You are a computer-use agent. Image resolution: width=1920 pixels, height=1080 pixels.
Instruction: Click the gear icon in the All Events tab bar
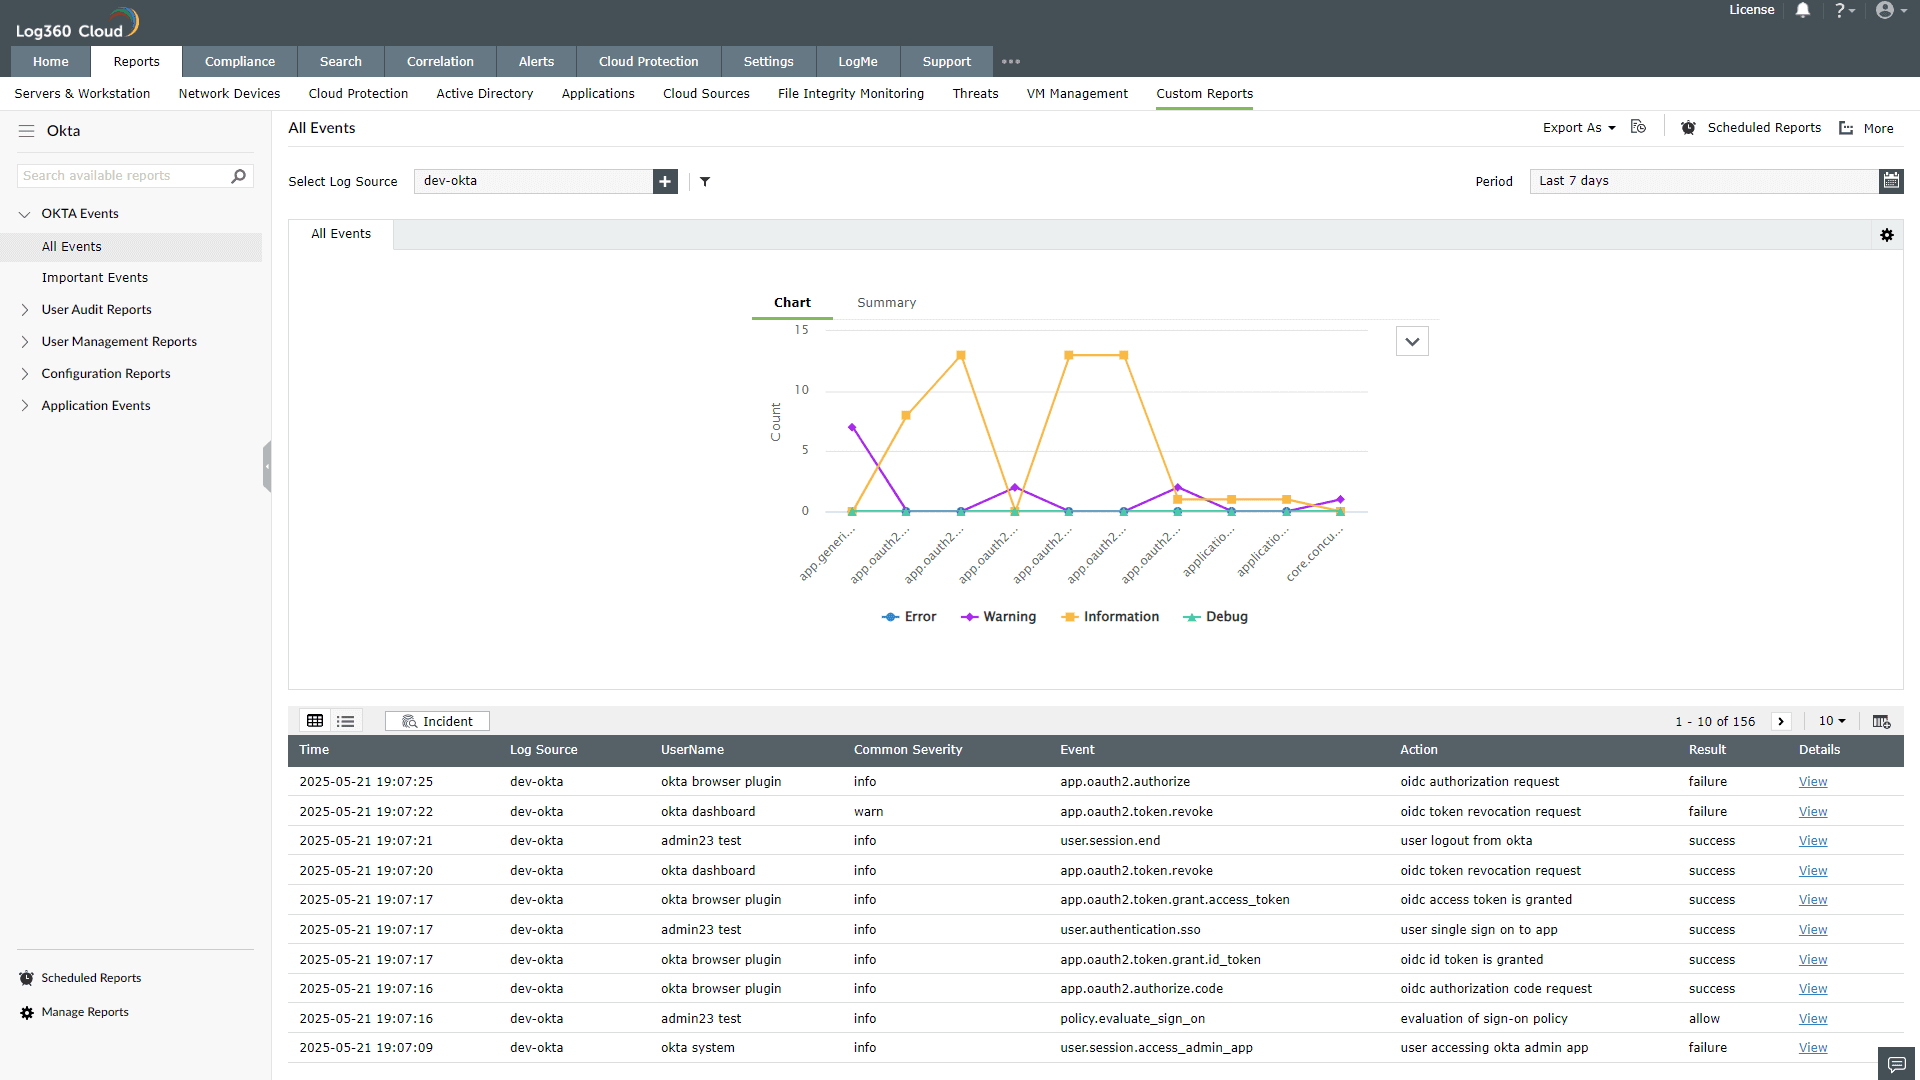pos(1887,235)
